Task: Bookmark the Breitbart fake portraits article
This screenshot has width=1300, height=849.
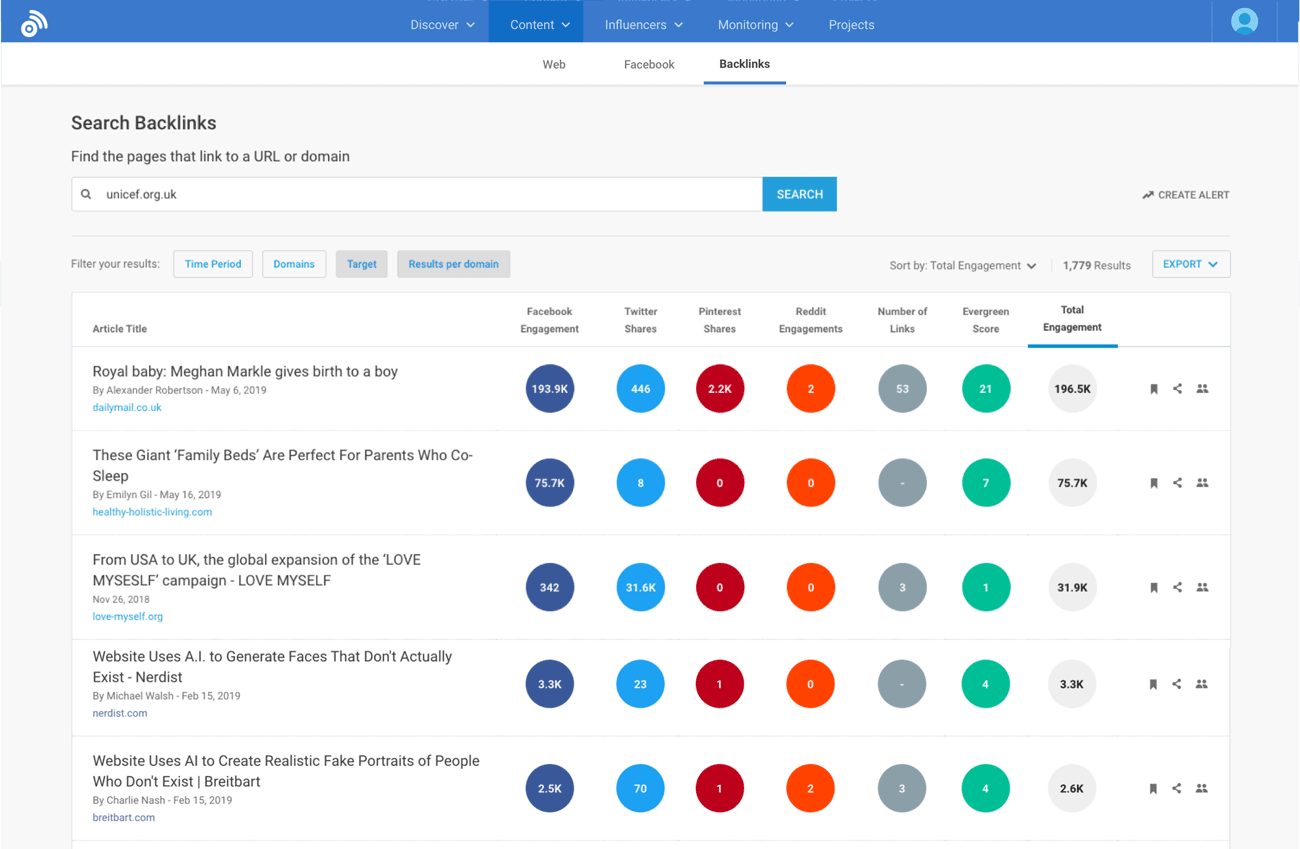Action: pyautogui.click(x=1152, y=788)
